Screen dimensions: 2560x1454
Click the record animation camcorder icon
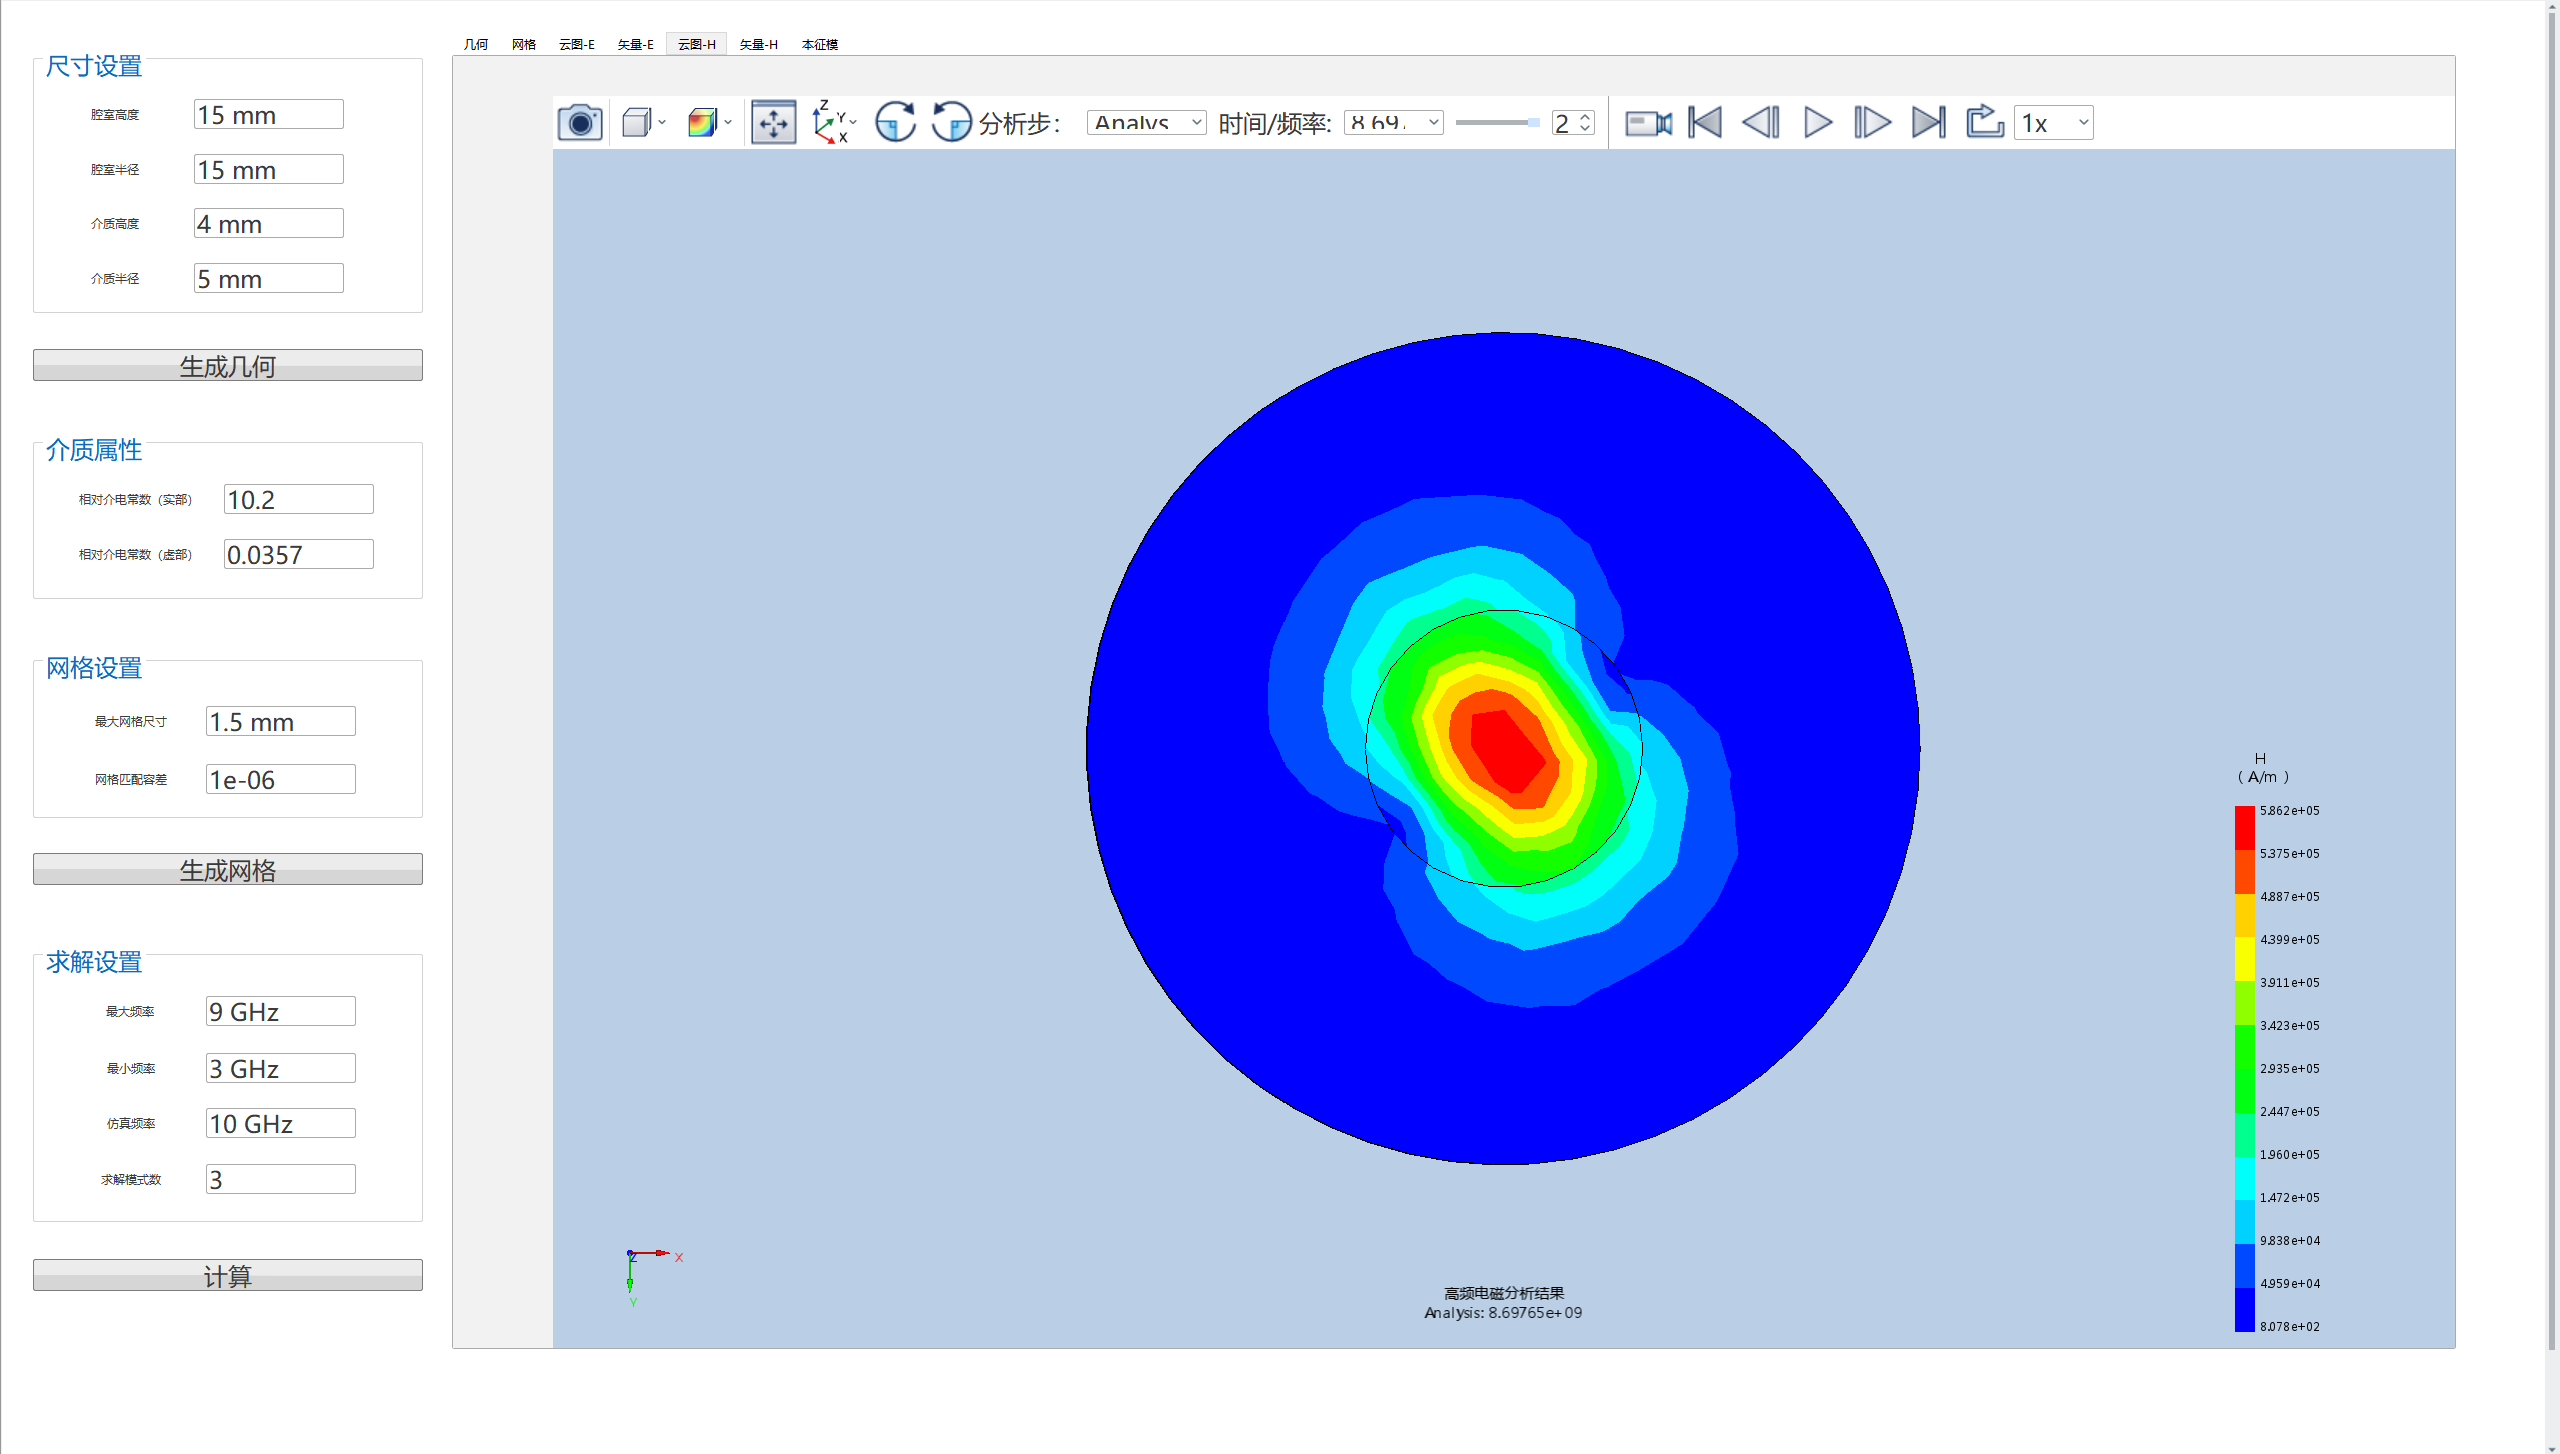pos(1648,123)
